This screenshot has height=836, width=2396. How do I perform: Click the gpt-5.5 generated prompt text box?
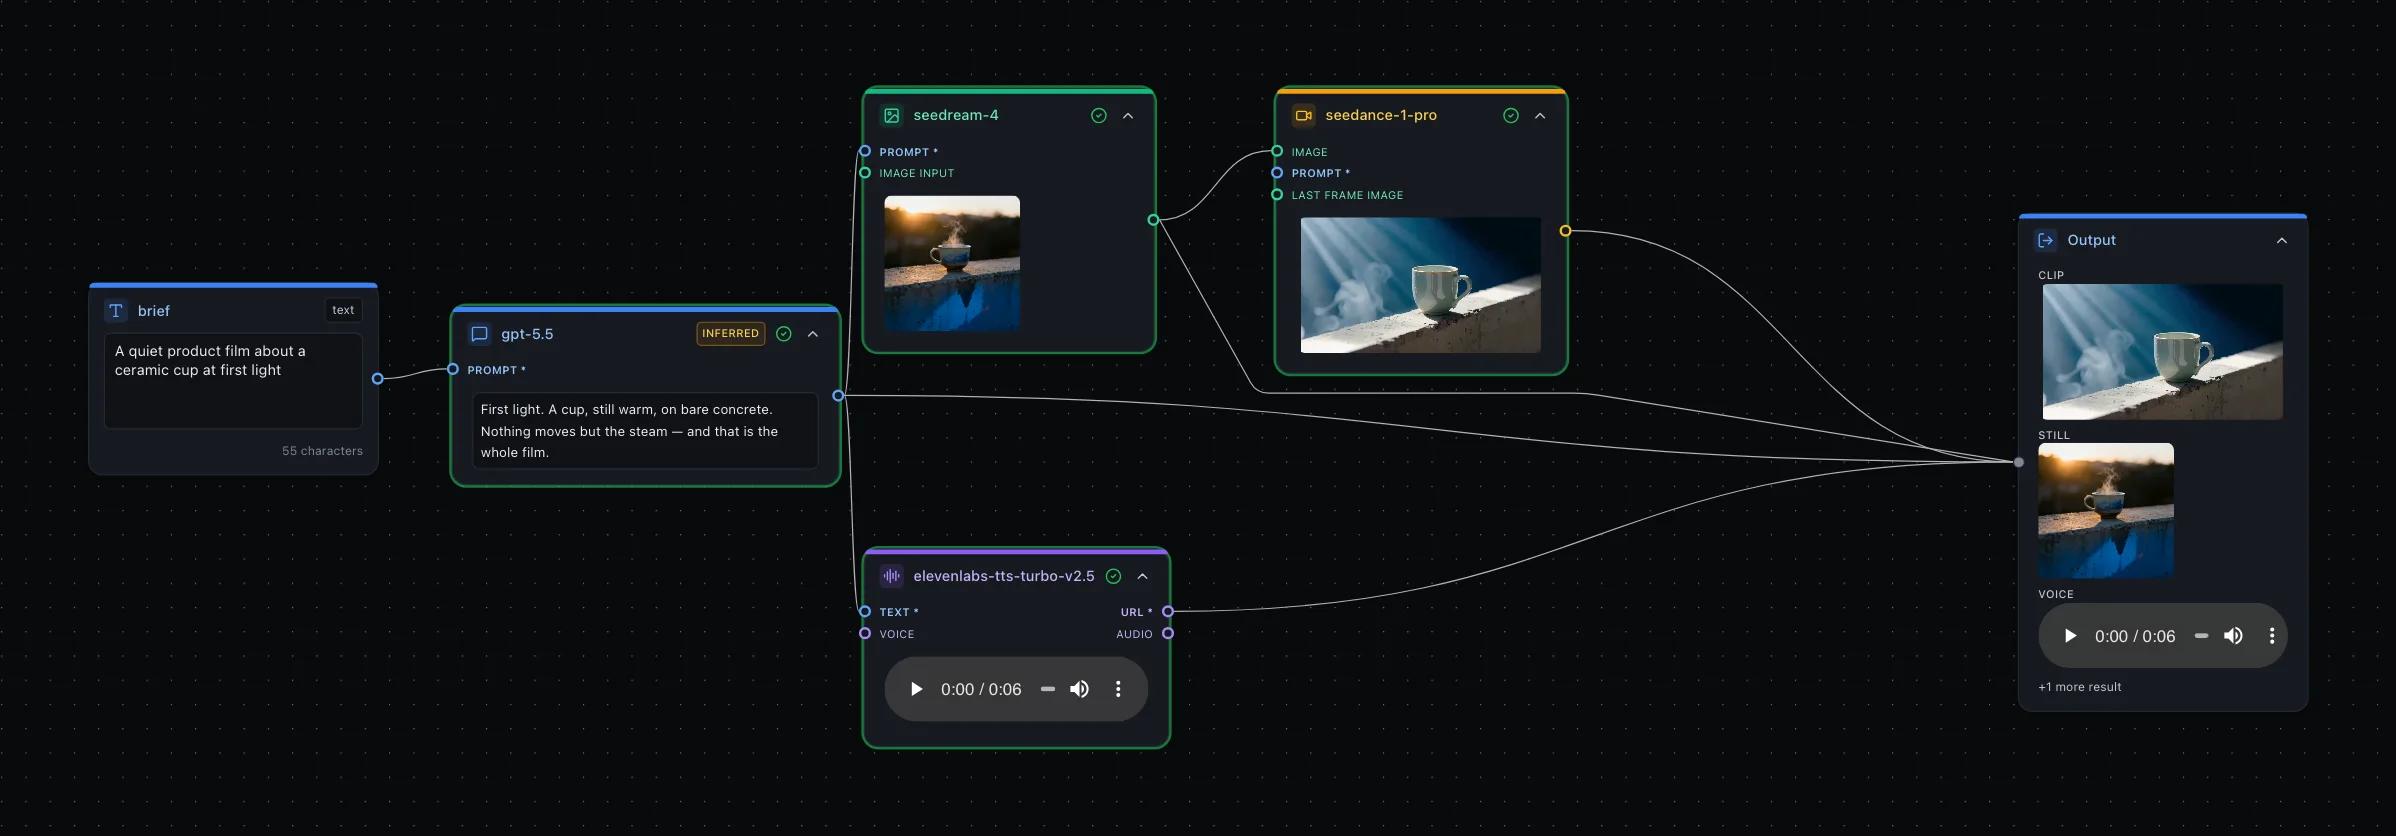click(645, 431)
